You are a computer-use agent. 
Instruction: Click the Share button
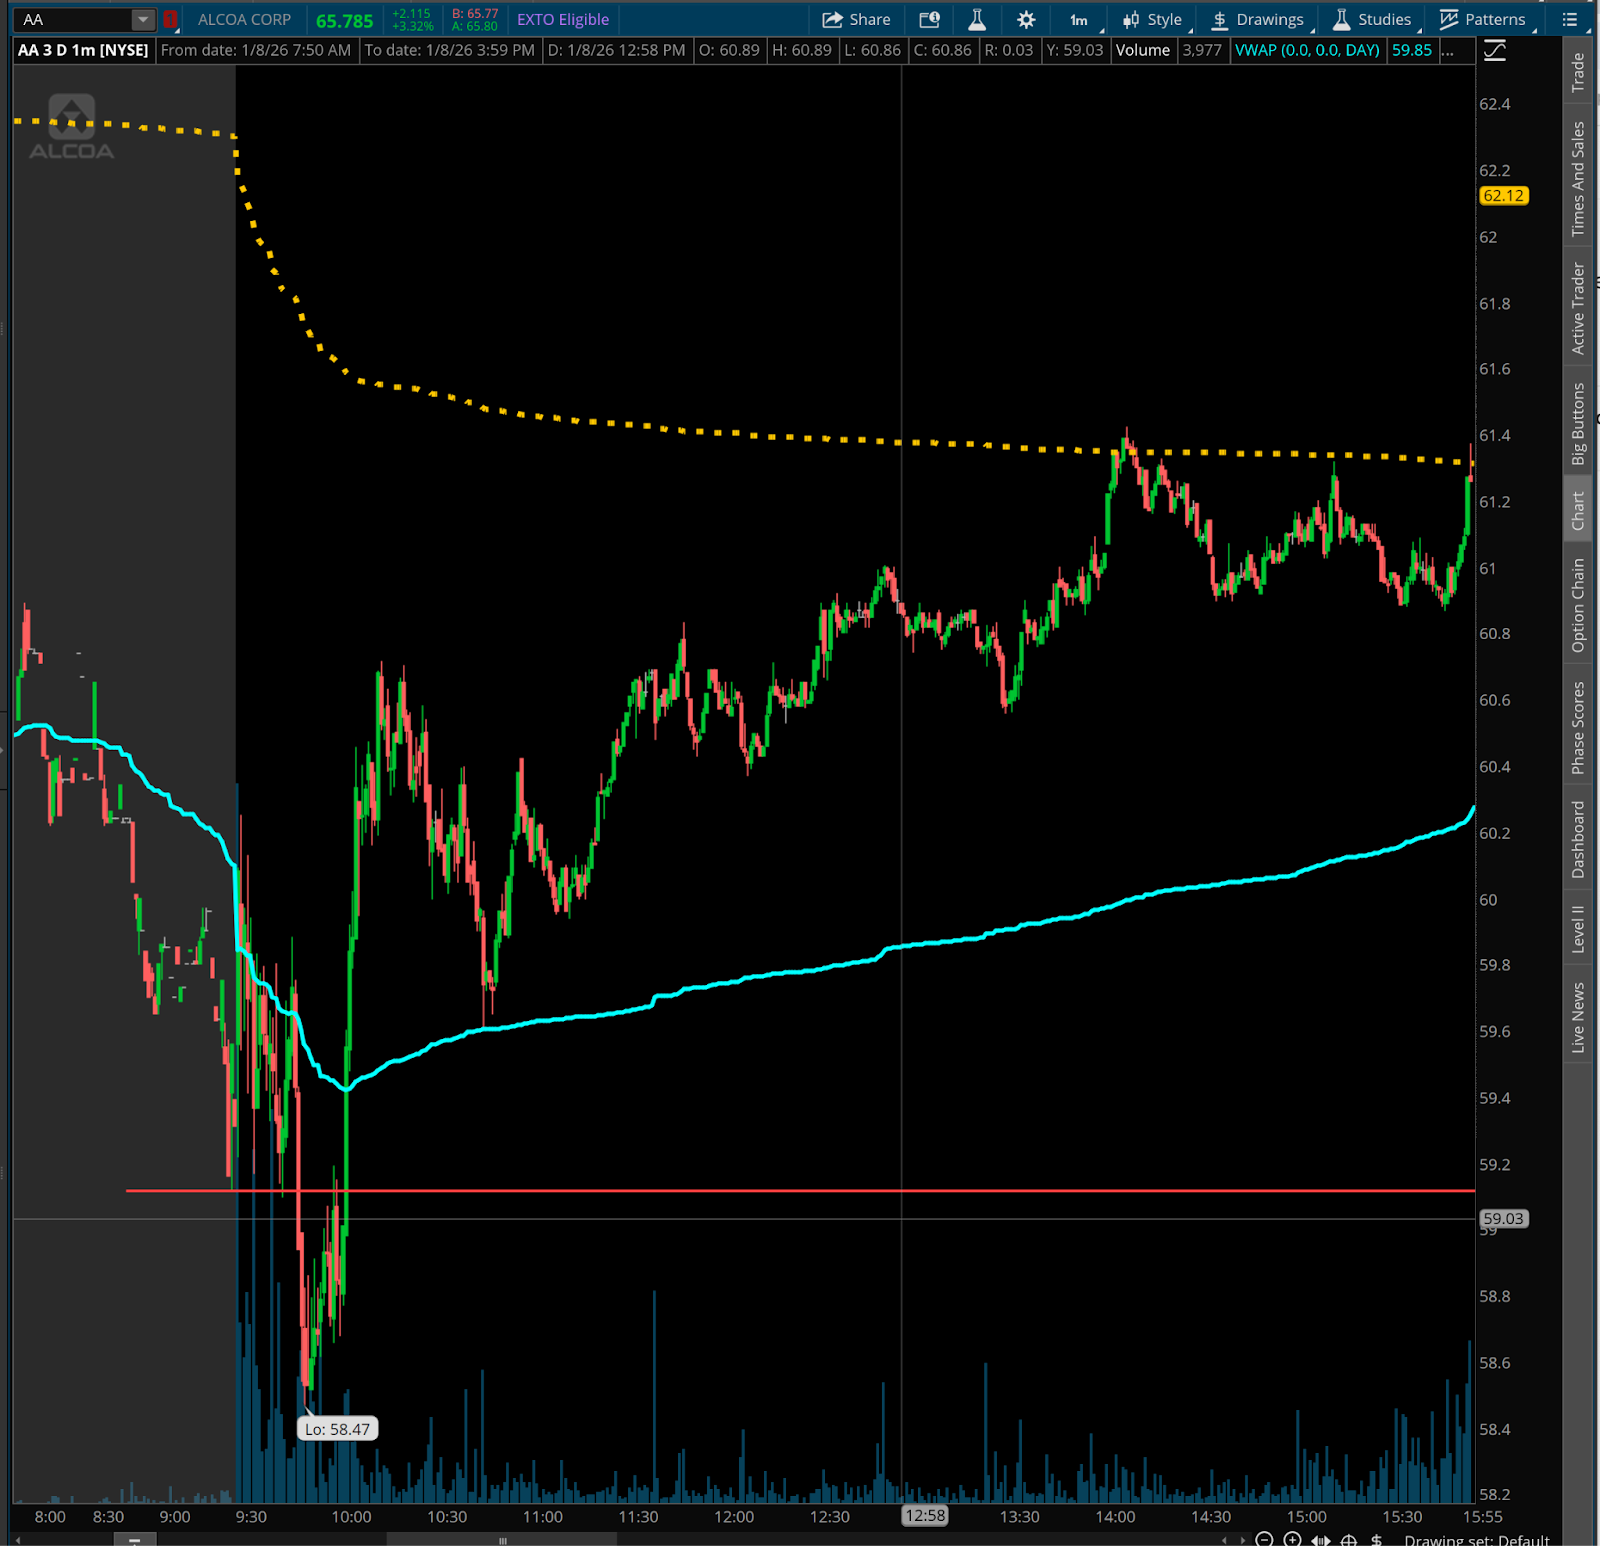click(x=856, y=20)
